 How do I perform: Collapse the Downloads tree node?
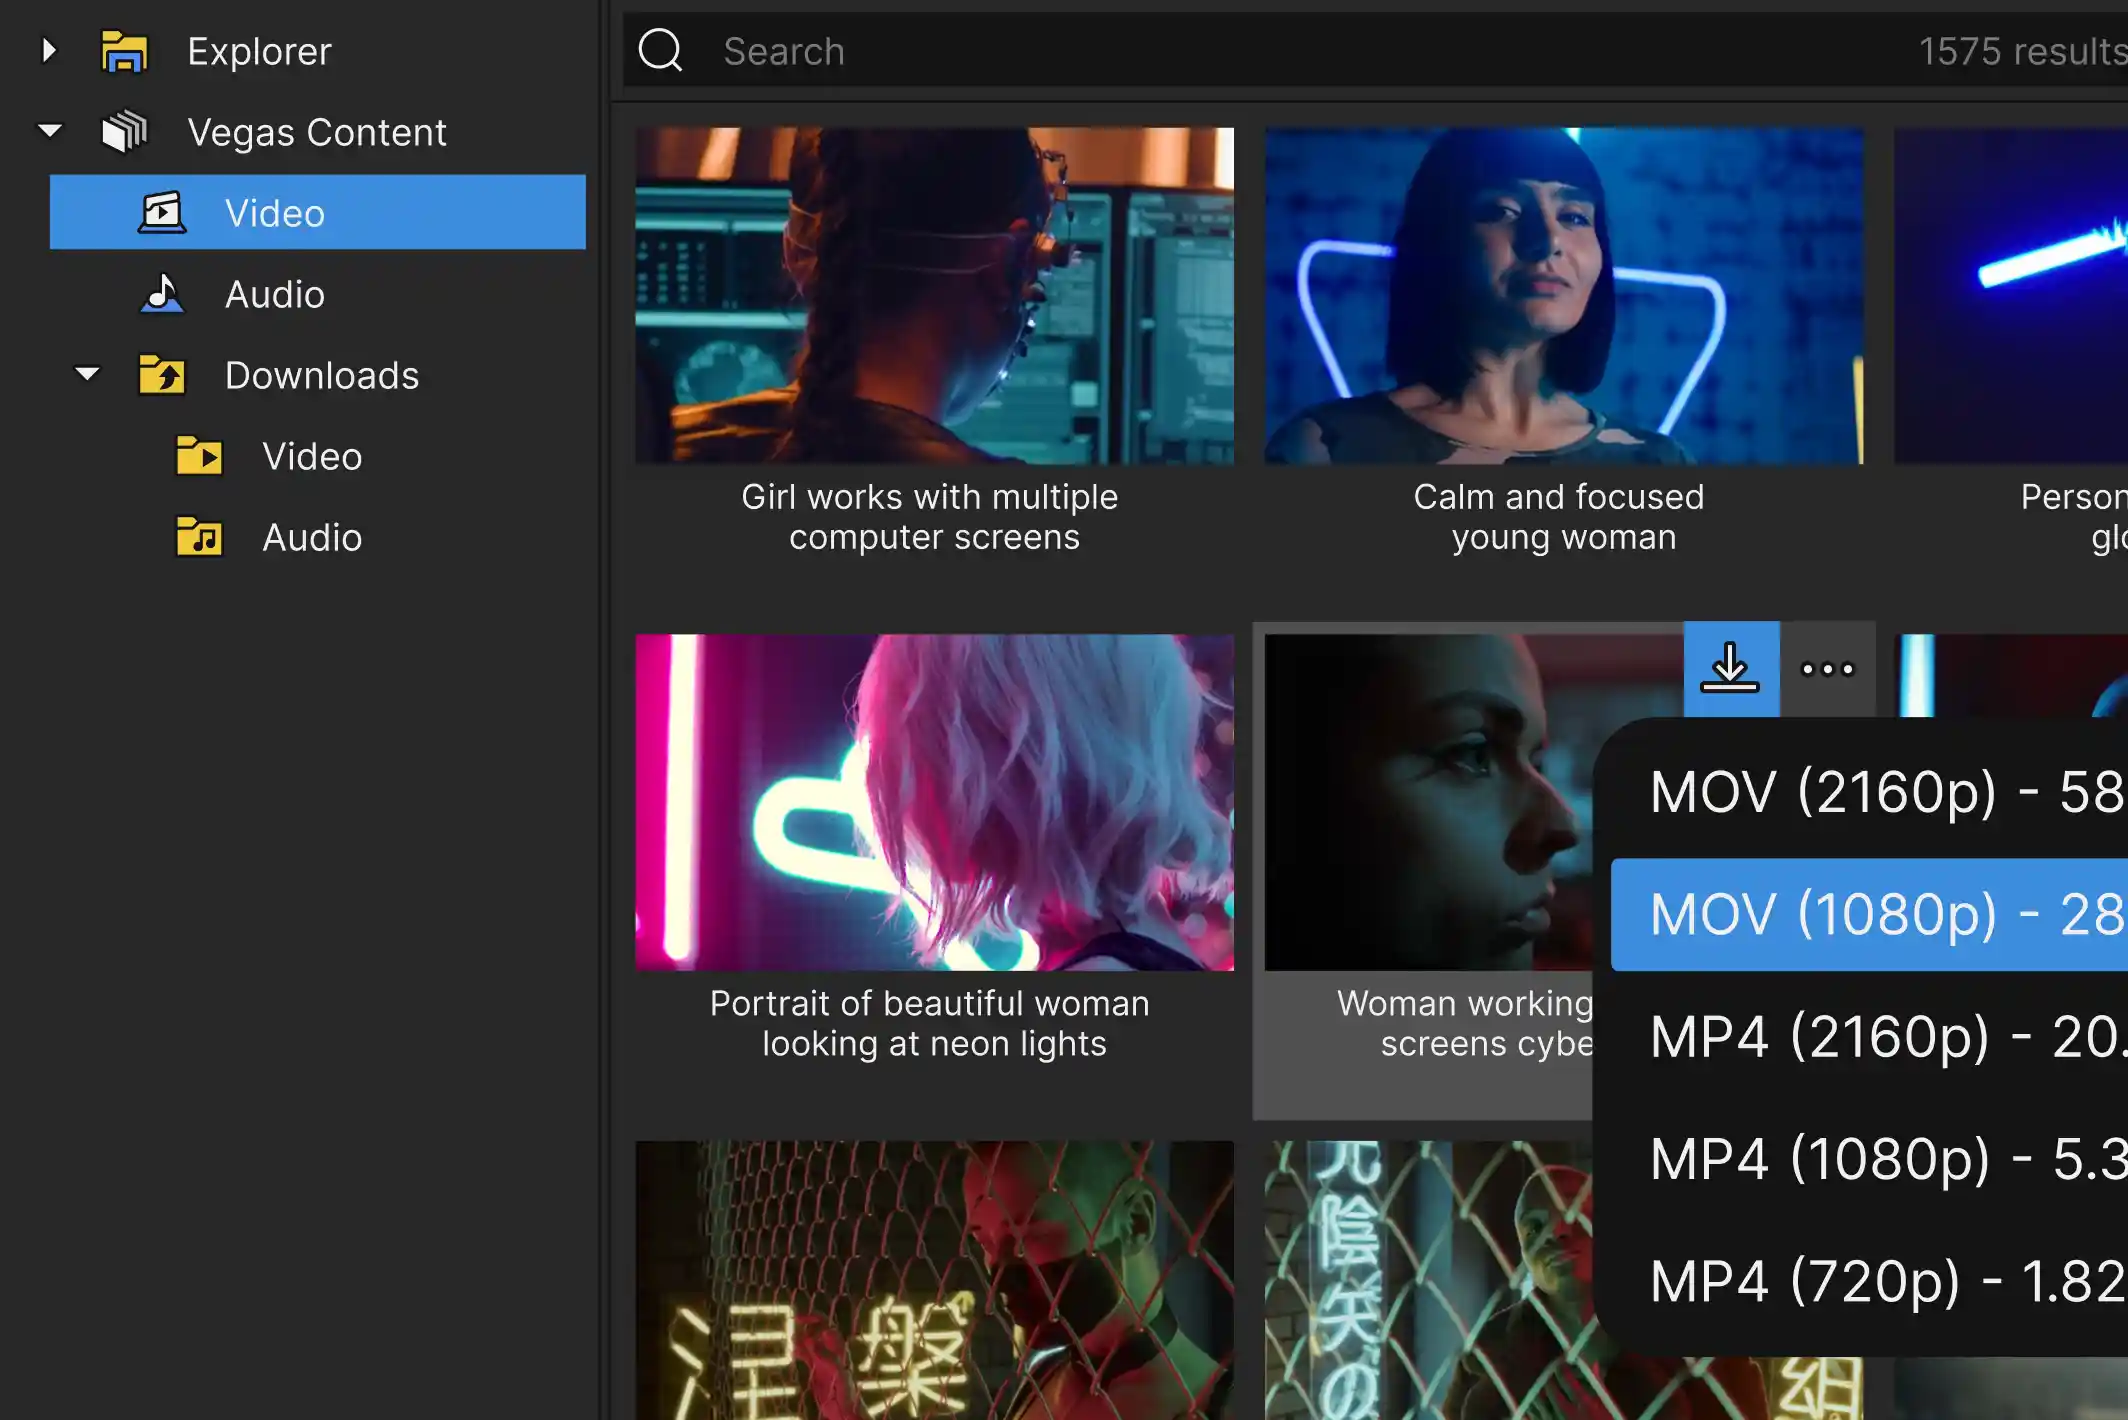click(87, 374)
